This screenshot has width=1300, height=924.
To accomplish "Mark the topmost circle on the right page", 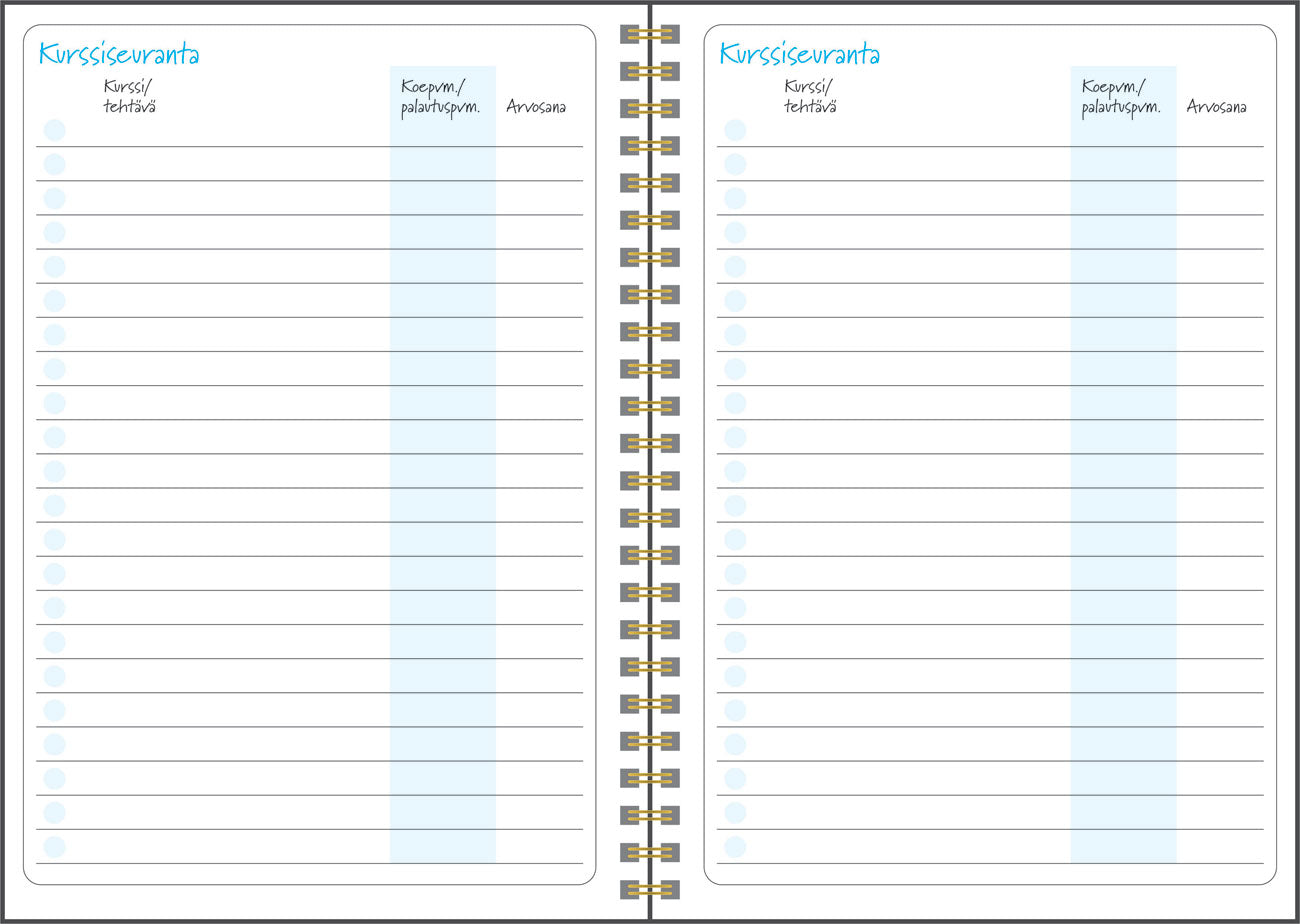I will (735, 130).
